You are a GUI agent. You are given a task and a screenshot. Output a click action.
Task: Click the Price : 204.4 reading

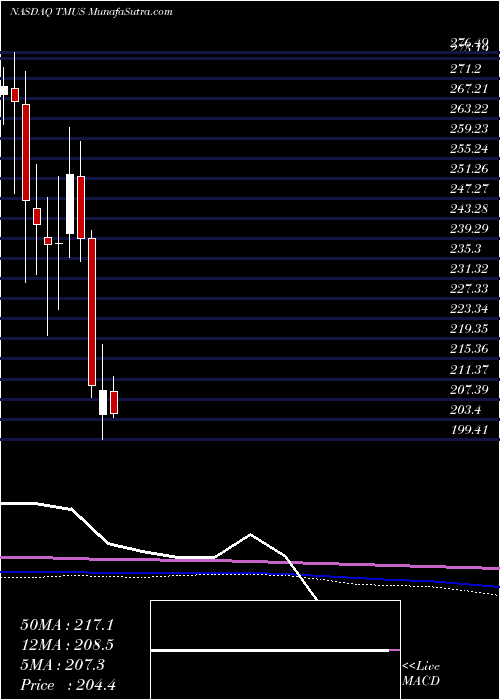coord(68,685)
